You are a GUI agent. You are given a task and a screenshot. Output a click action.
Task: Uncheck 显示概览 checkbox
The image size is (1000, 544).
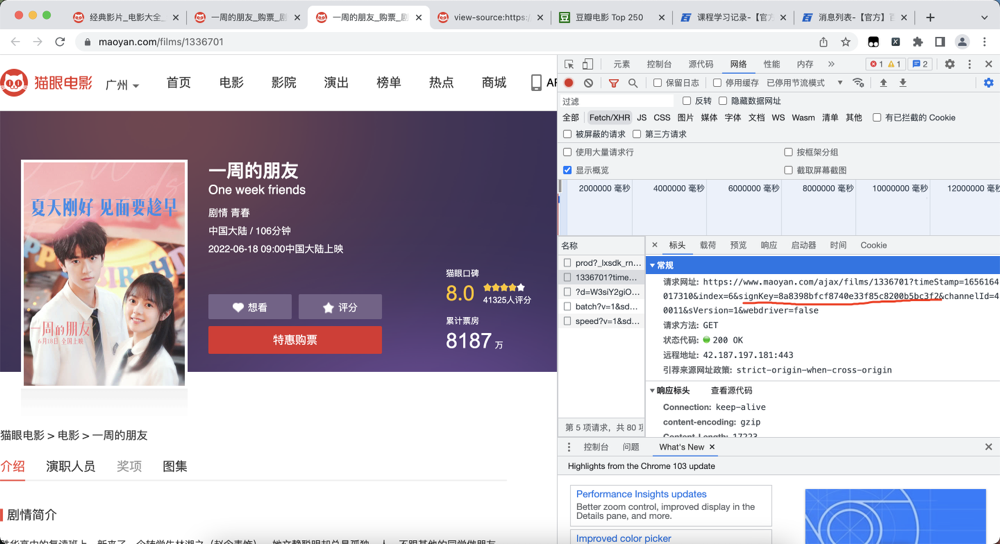pos(567,170)
